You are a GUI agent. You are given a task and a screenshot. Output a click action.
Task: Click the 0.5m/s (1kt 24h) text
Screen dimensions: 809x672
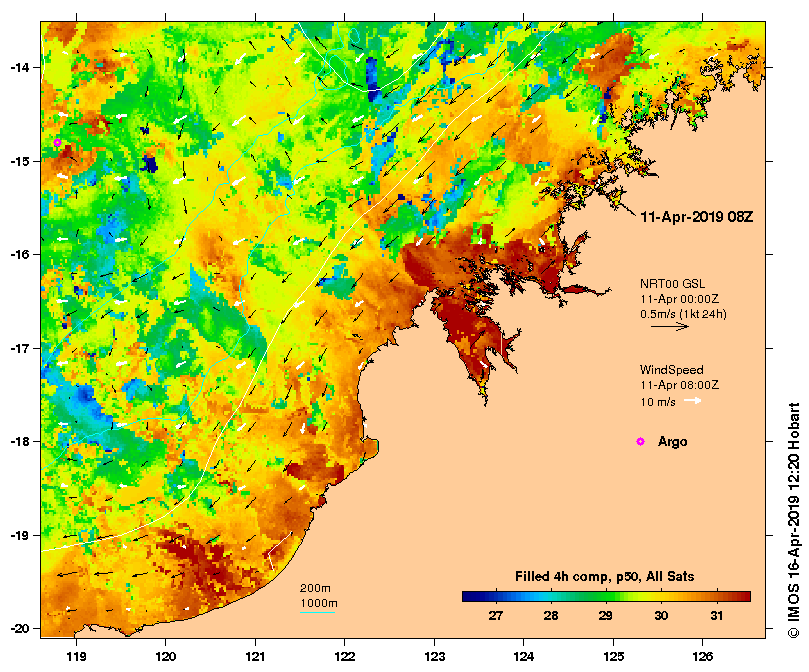[x=683, y=314]
